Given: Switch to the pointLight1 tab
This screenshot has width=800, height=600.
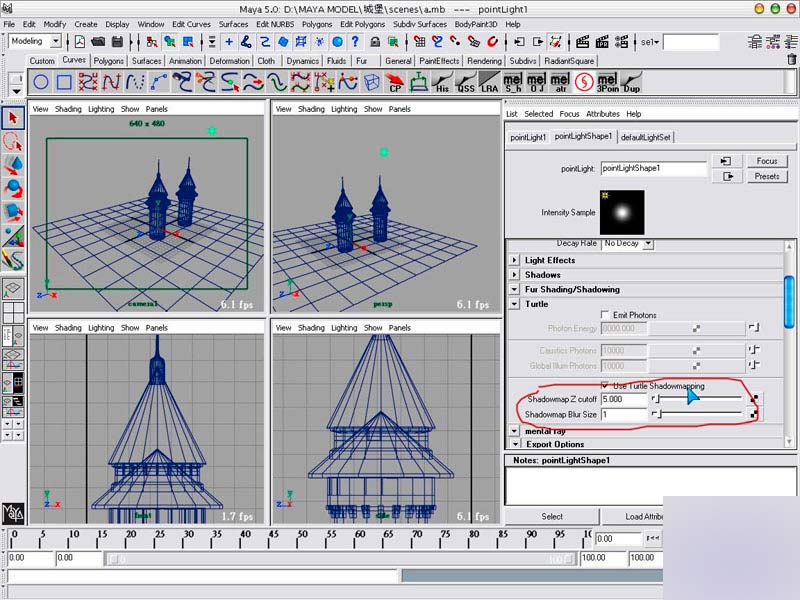Looking at the screenshot, I should [x=528, y=137].
